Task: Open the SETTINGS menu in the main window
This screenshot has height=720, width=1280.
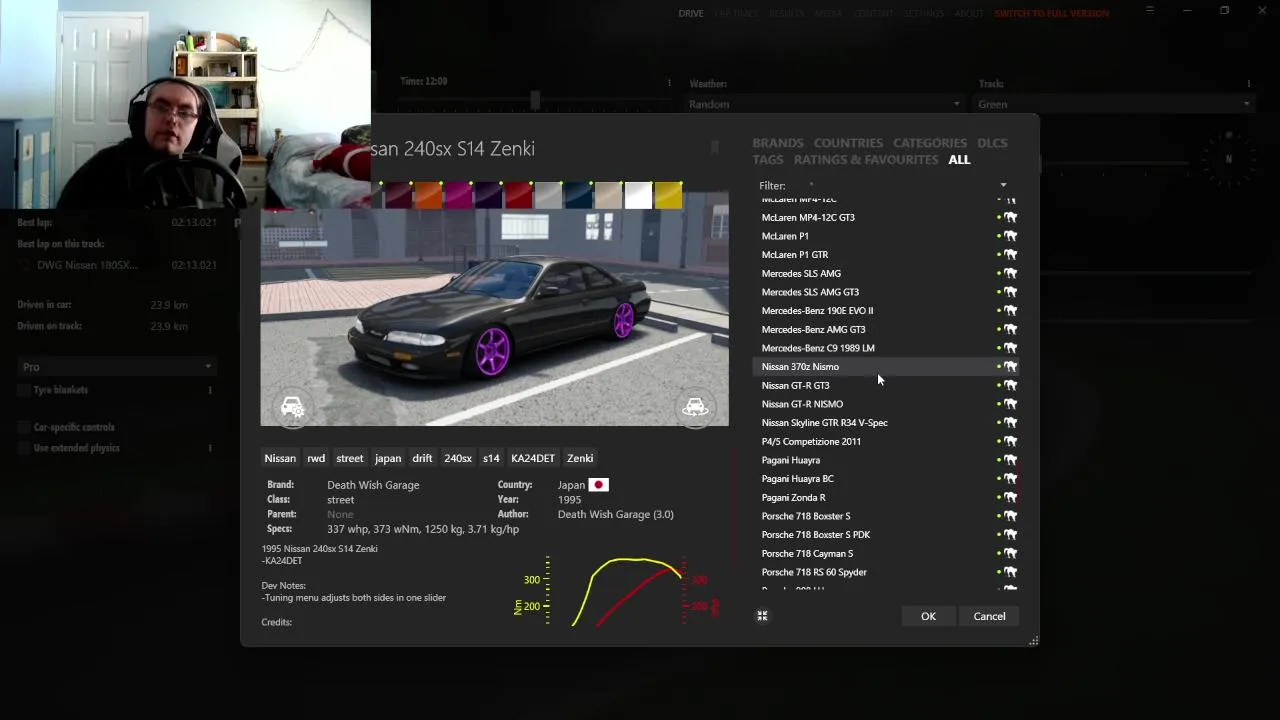Action: tap(923, 14)
